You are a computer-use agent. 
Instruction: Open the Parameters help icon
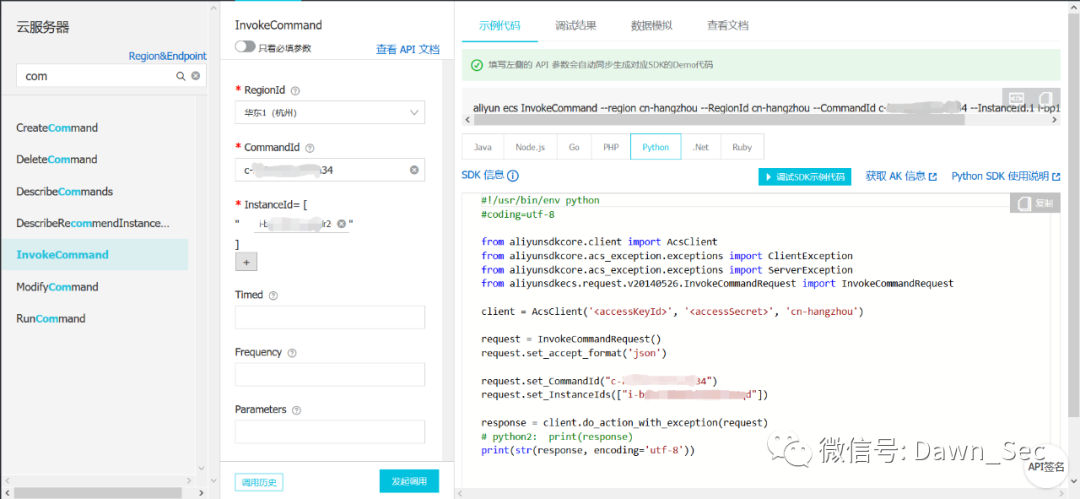(x=297, y=410)
